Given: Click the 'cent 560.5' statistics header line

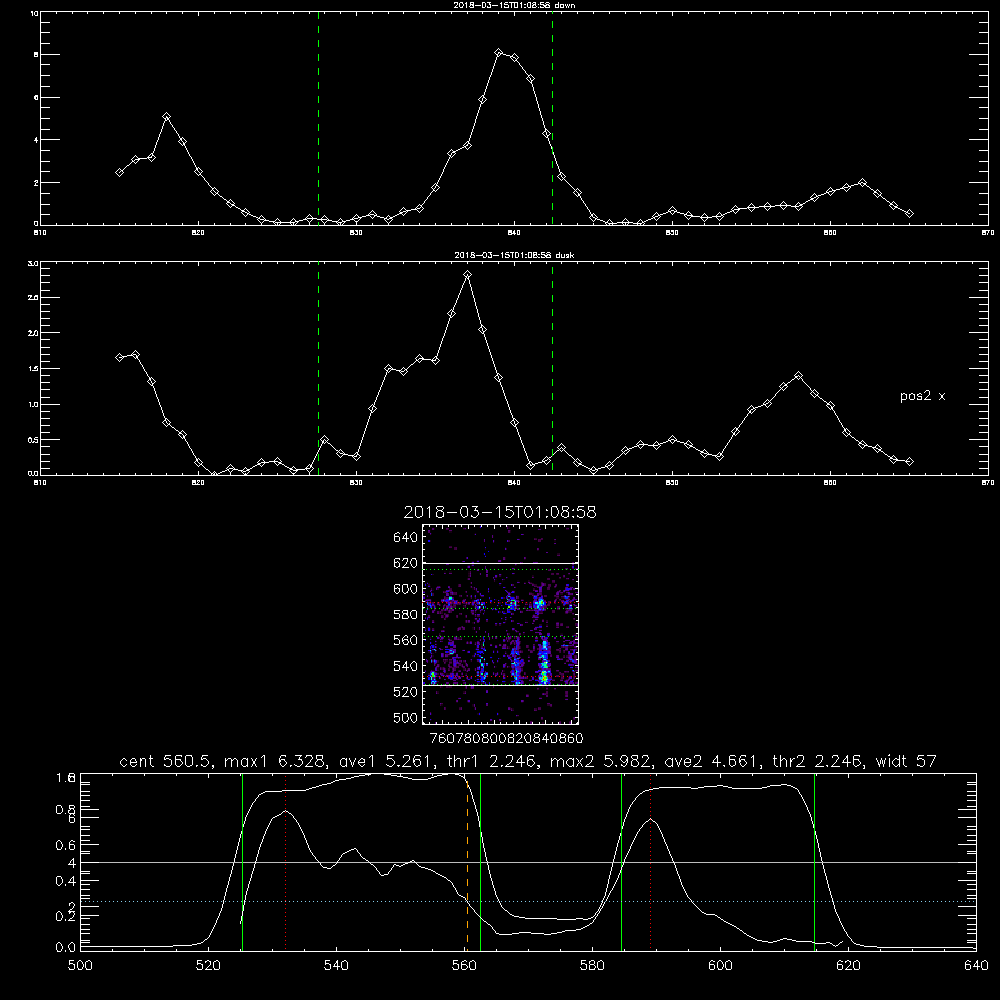Looking at the screenshot, I should click(x=528, y=761).
